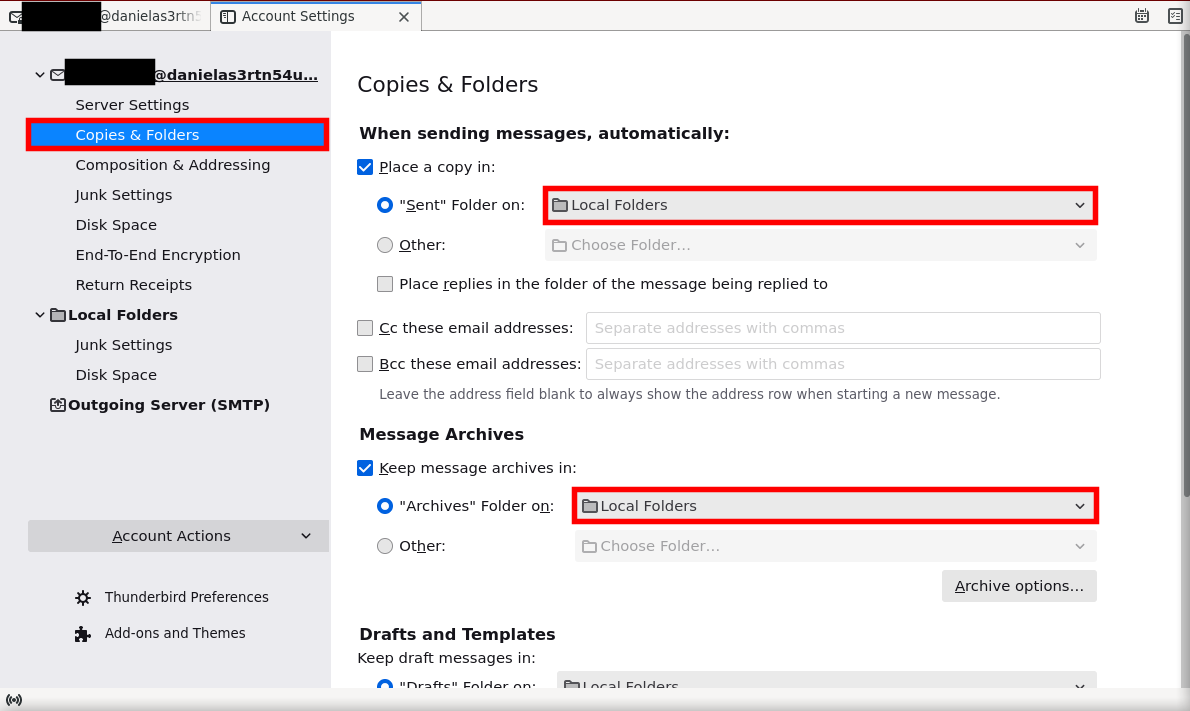Click the online status icon in status bar

coord(14,700)
